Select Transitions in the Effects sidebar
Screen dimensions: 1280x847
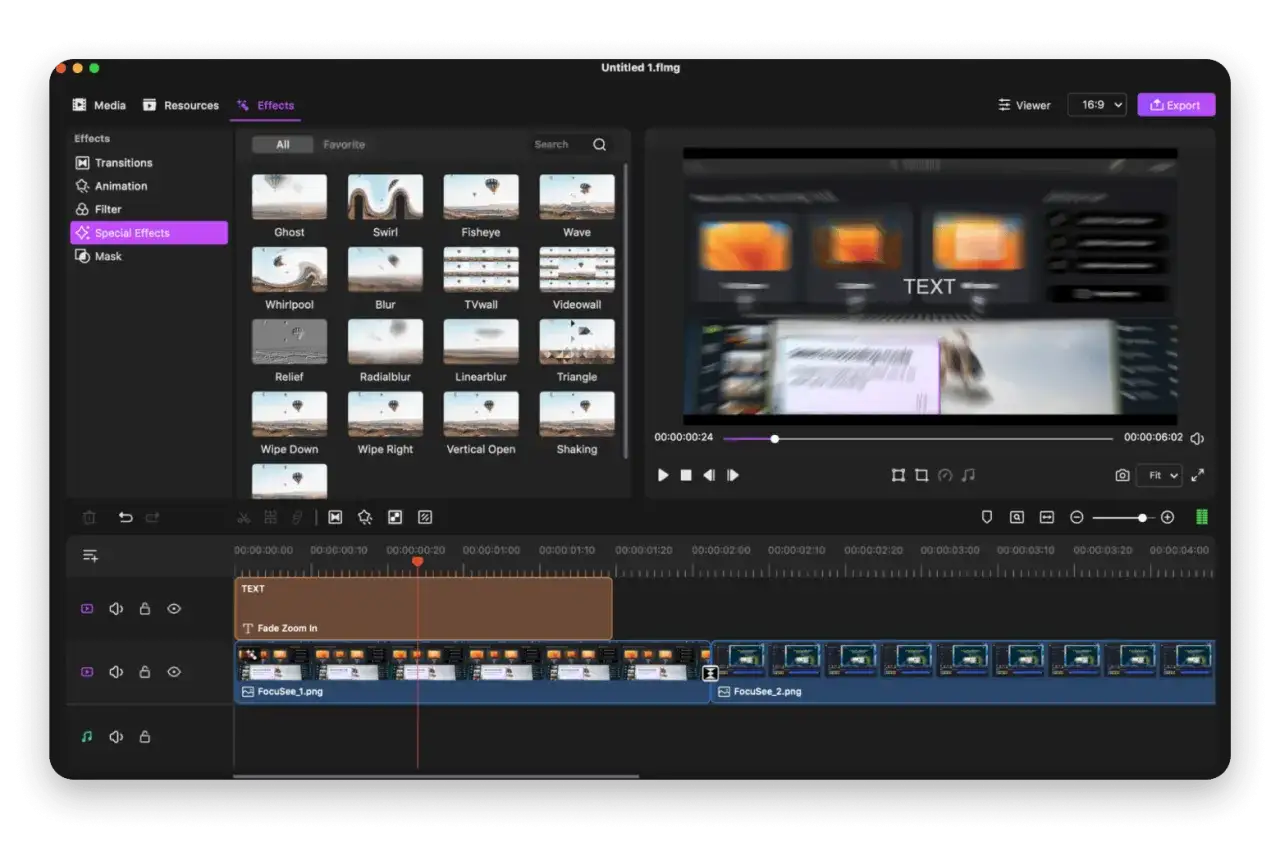tap(123, 163)
